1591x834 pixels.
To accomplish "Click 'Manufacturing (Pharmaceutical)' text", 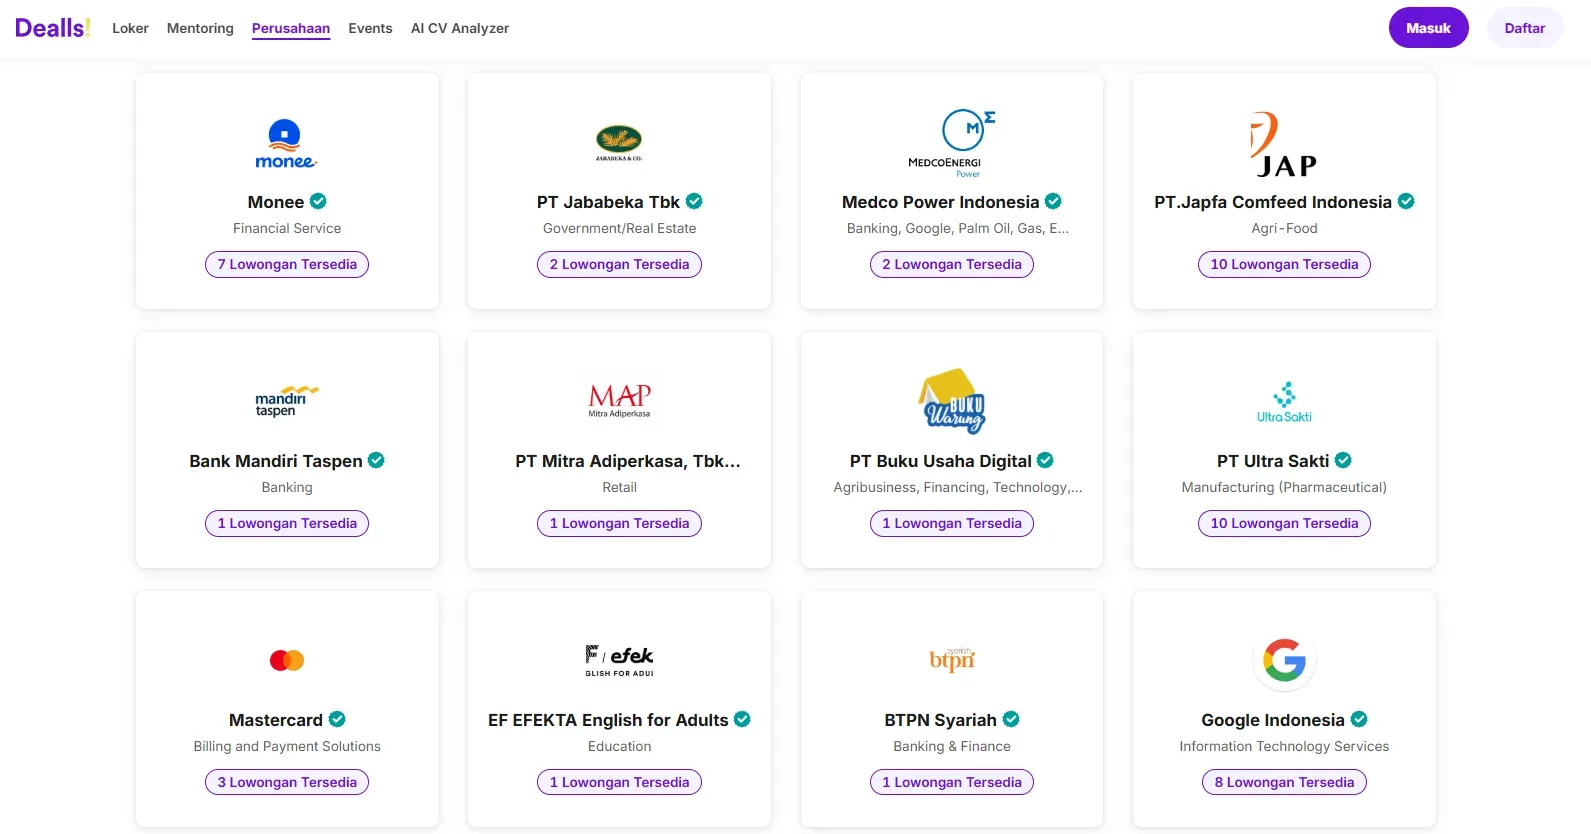I will 1284,487.
